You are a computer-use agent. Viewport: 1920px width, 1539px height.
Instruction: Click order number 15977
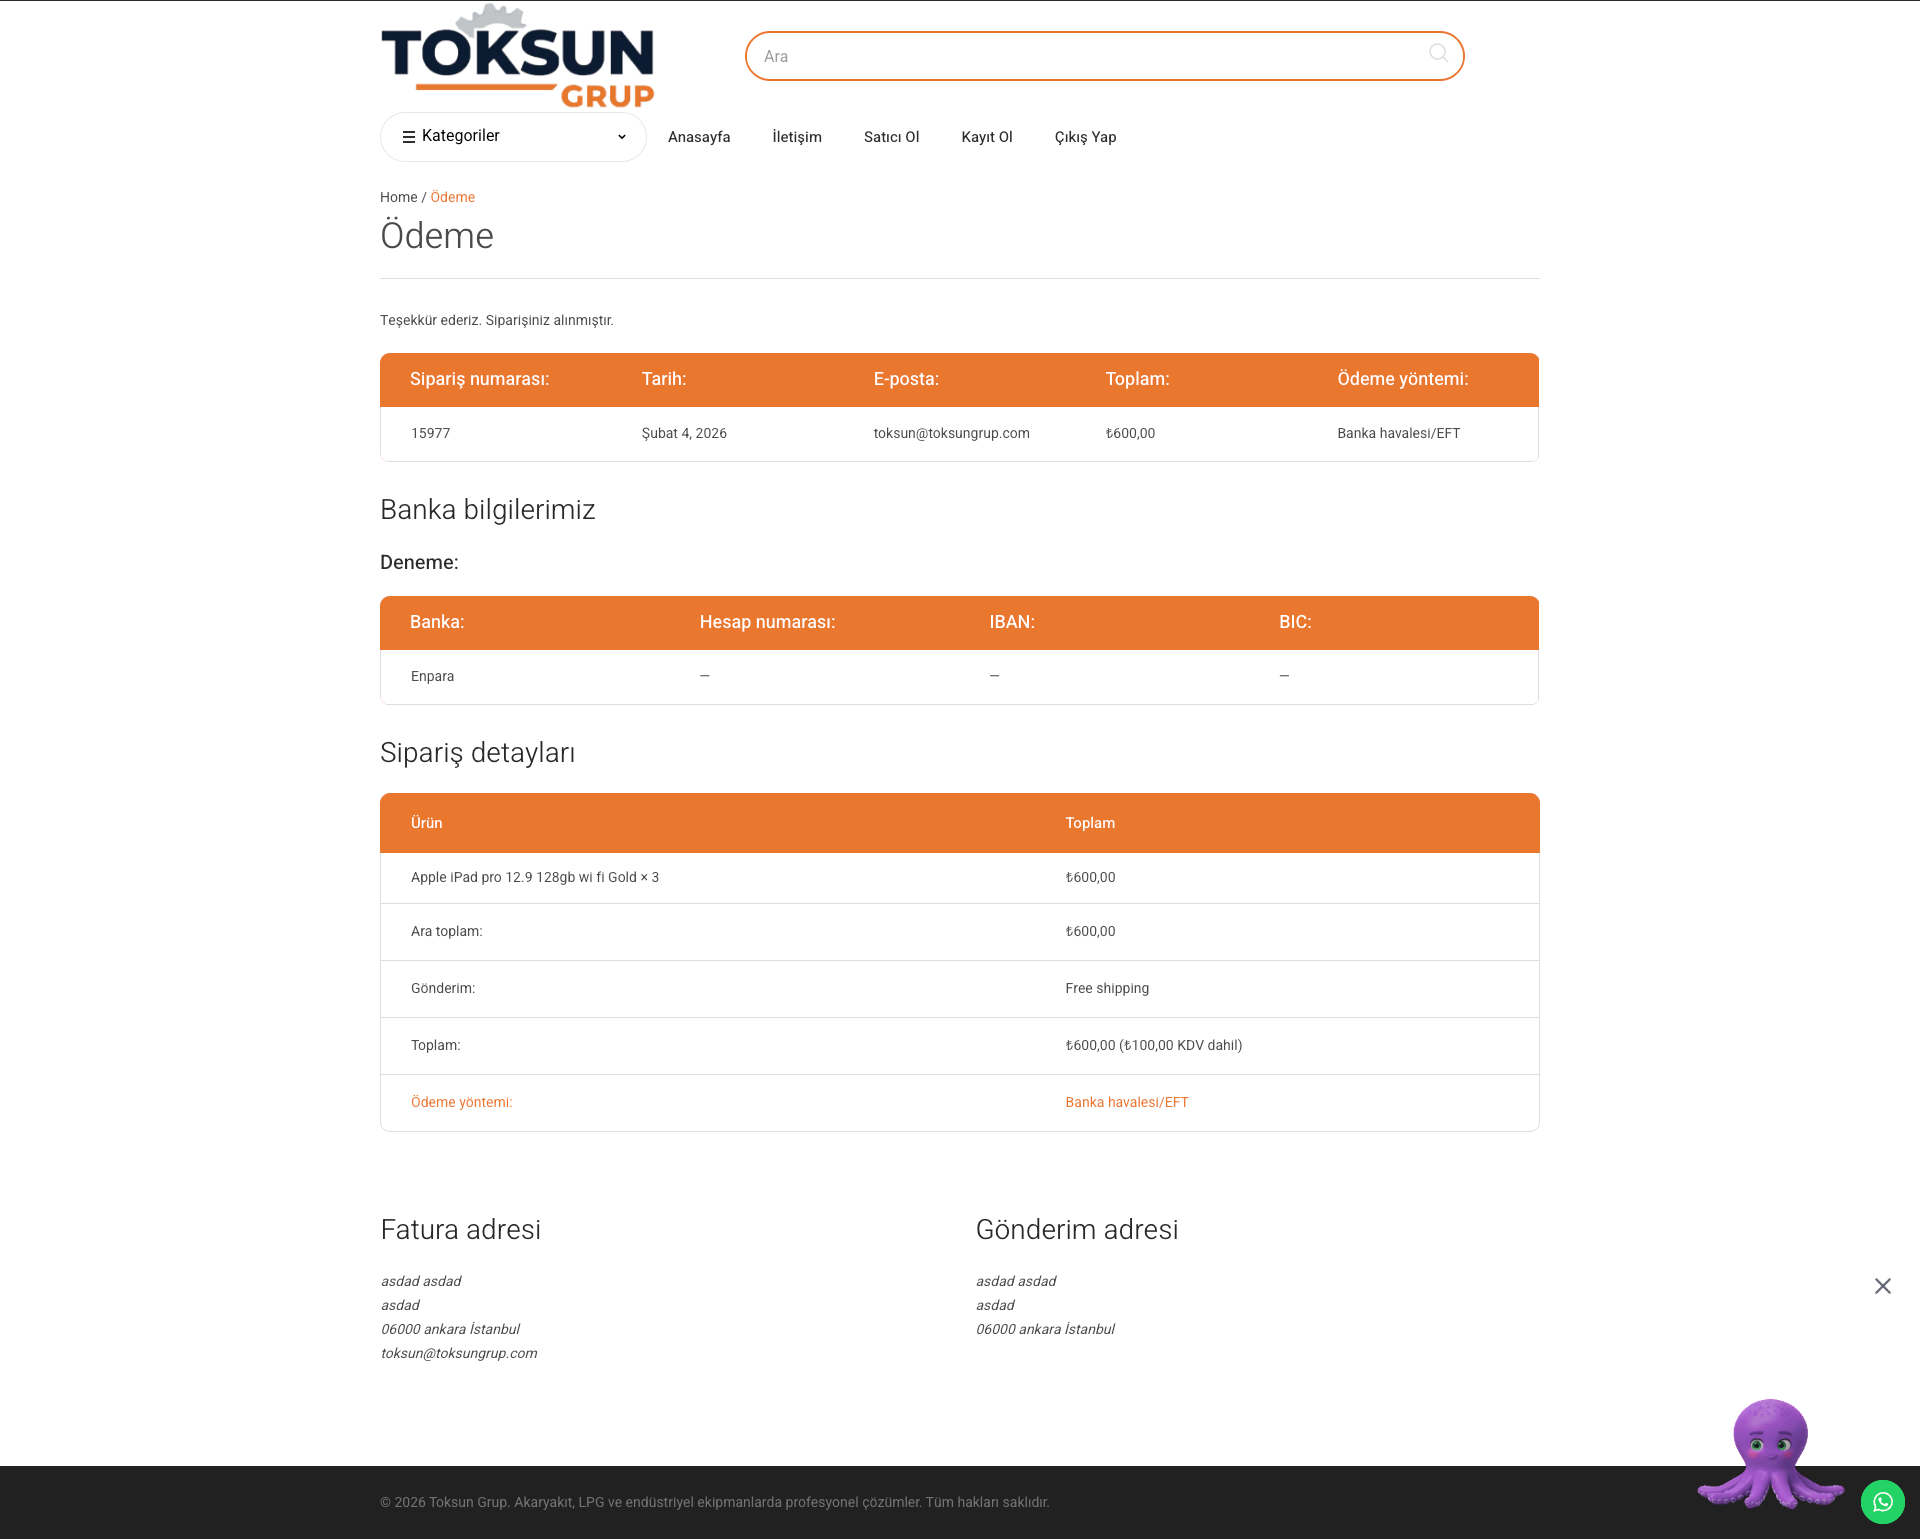click(x=430, y=433)
